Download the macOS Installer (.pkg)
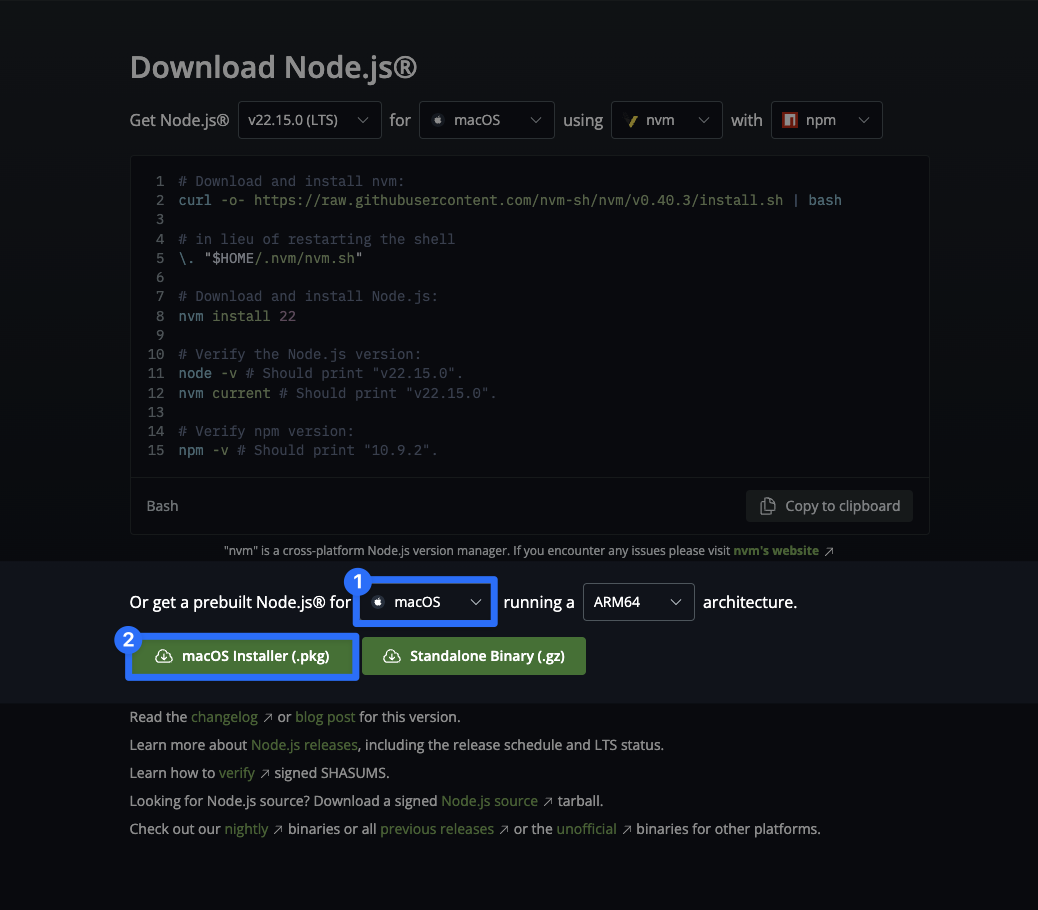Viewport: 1038px width, 910px height. click(242, 656)
